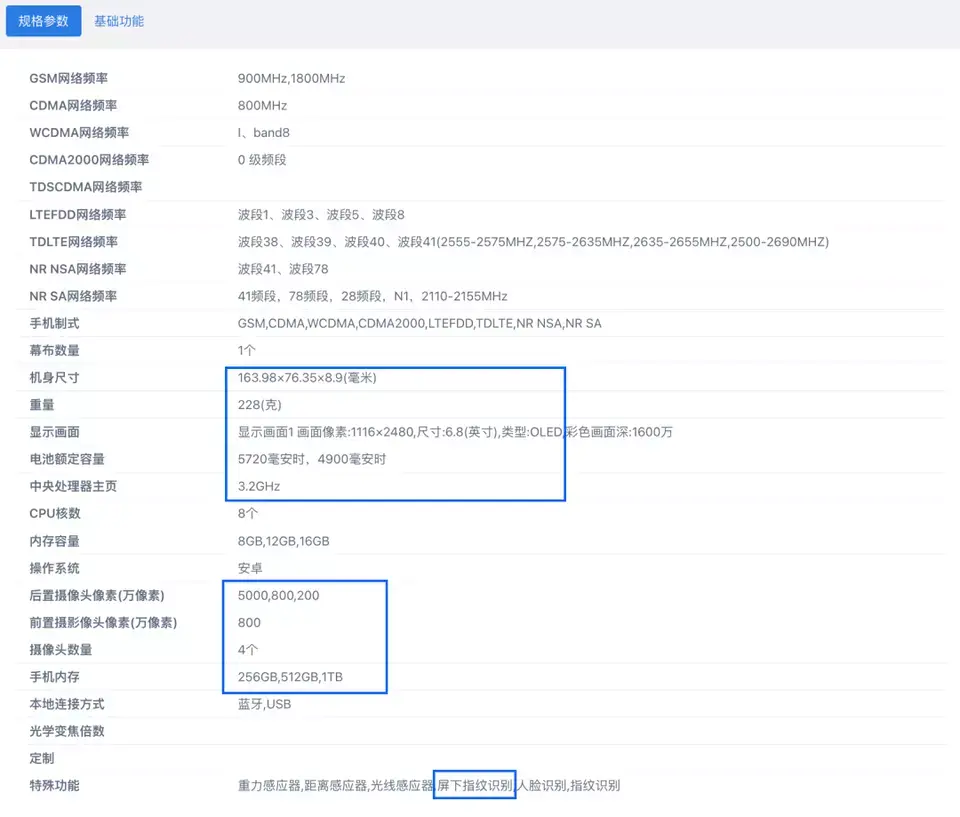Click the 特殊功能 value starting 重力感应器
Screen dimensions: 960x817
tap(429, 785)
